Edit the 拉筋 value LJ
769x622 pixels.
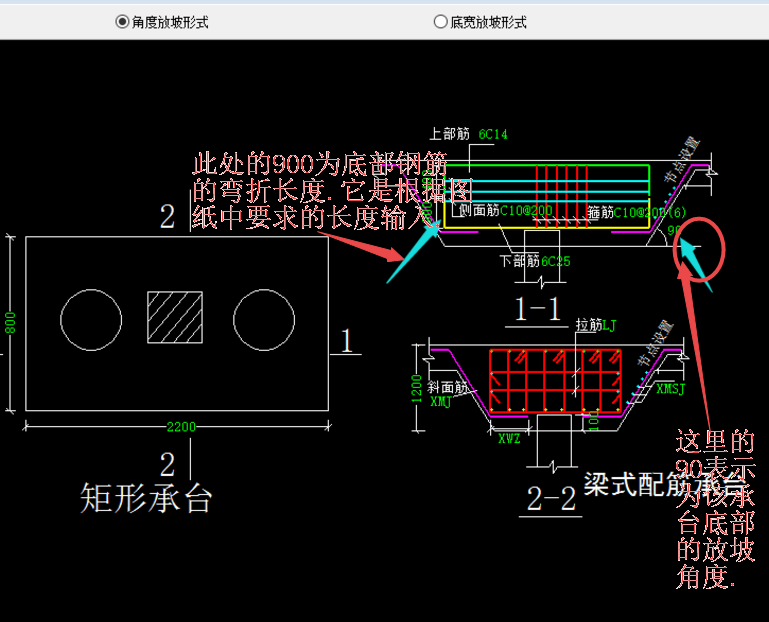[609, 325]
